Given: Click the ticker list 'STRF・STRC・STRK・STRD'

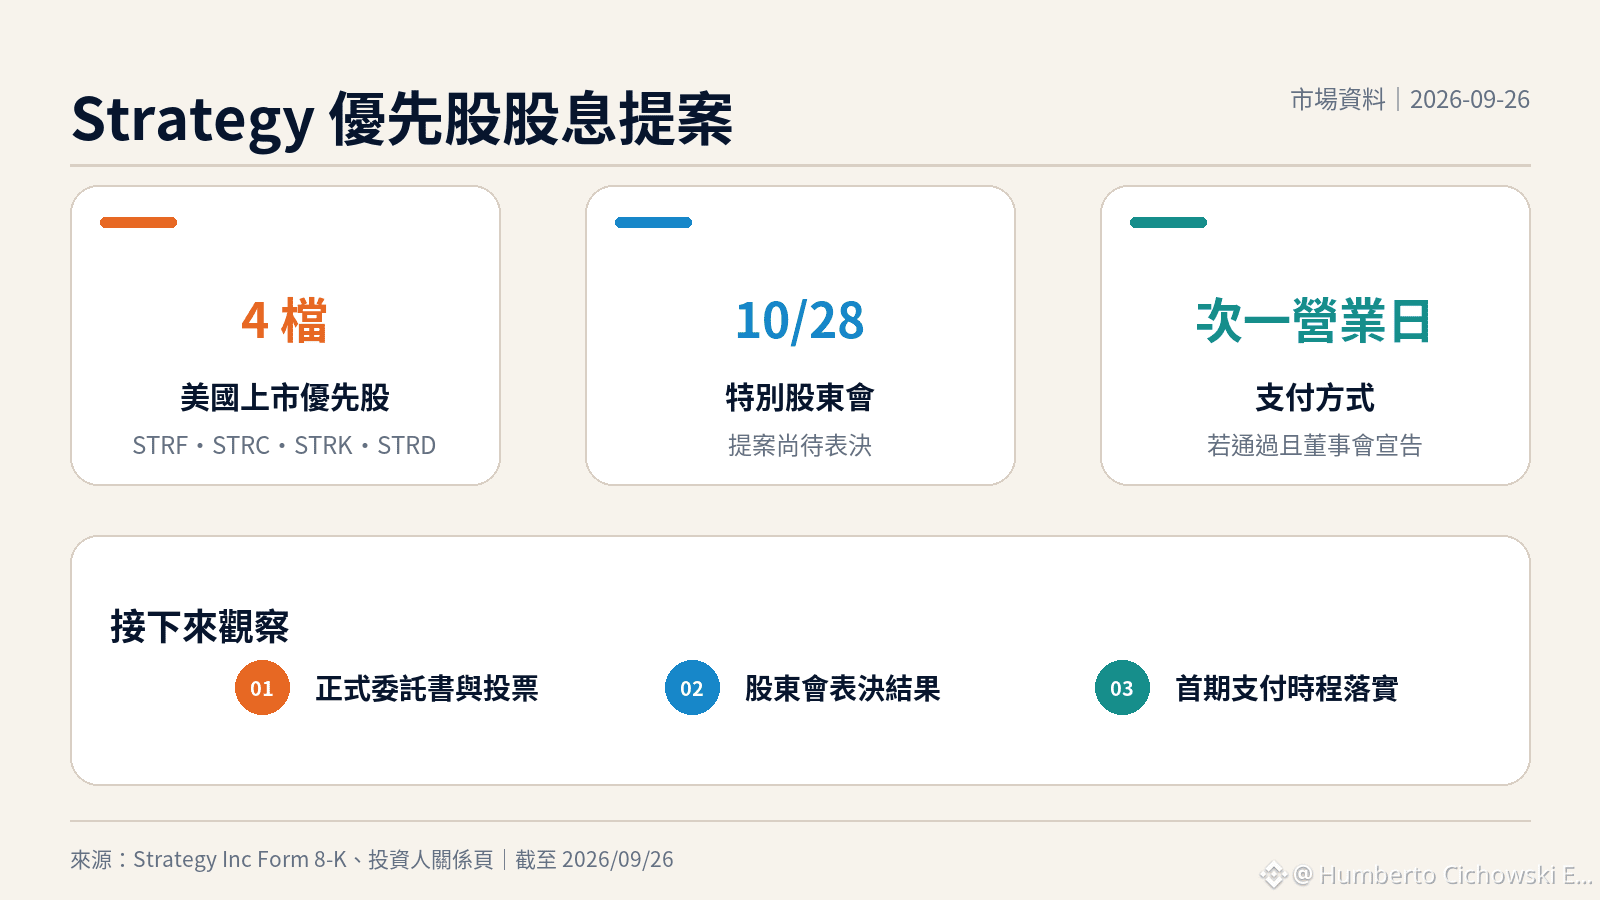Looking at the screenshot, I should pyautogui.click(x=285, y=445).
